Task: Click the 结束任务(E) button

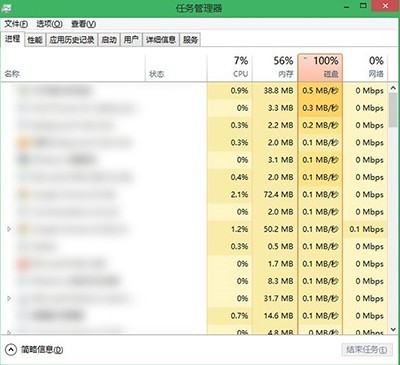Action: tap(367, 349)
